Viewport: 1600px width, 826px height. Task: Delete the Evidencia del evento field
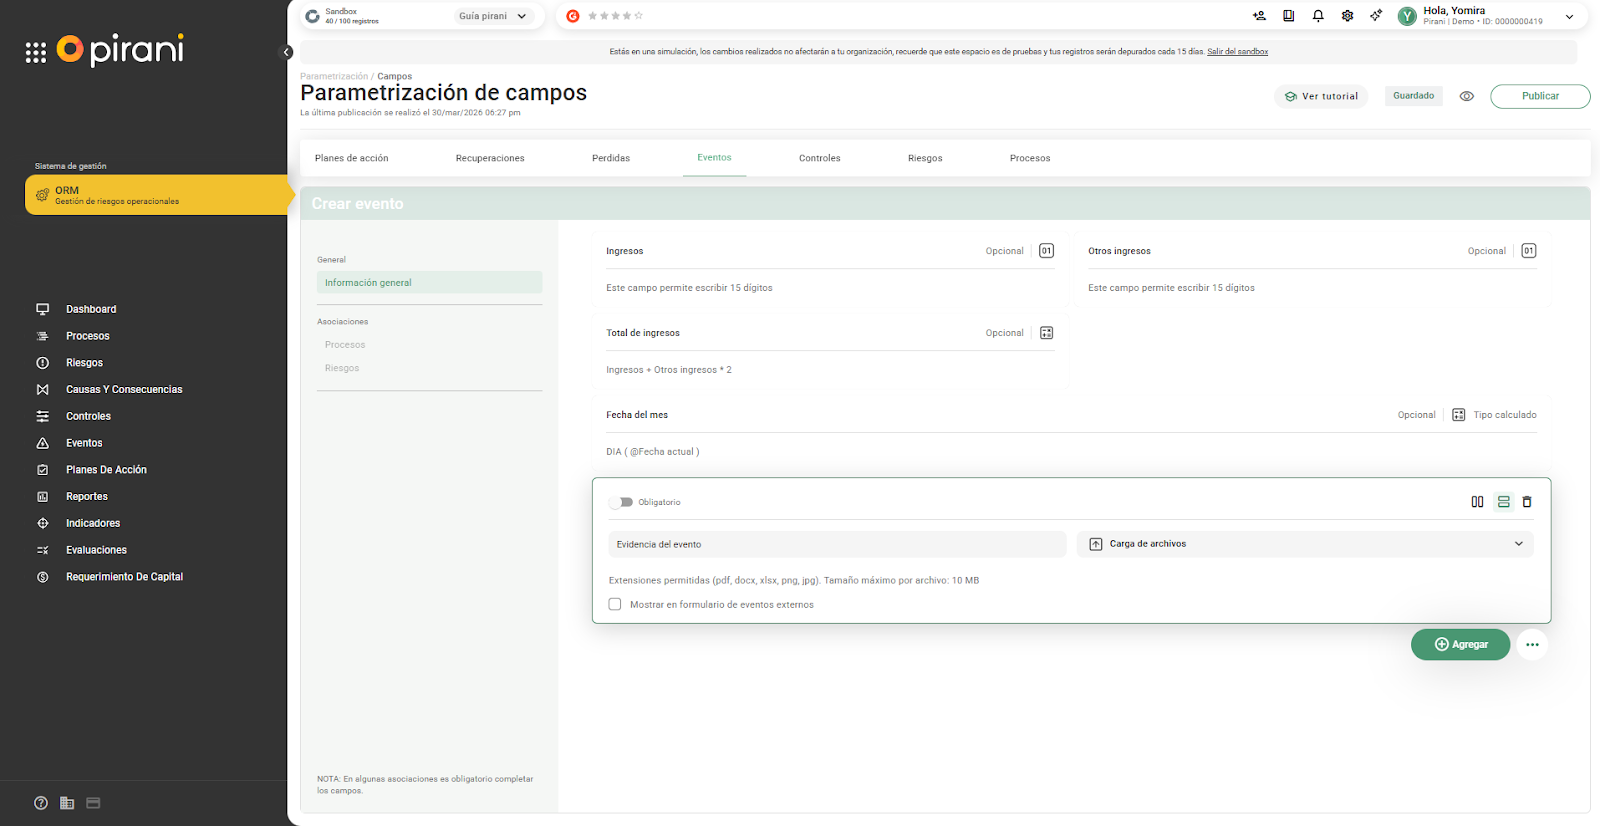(1527, 502)
